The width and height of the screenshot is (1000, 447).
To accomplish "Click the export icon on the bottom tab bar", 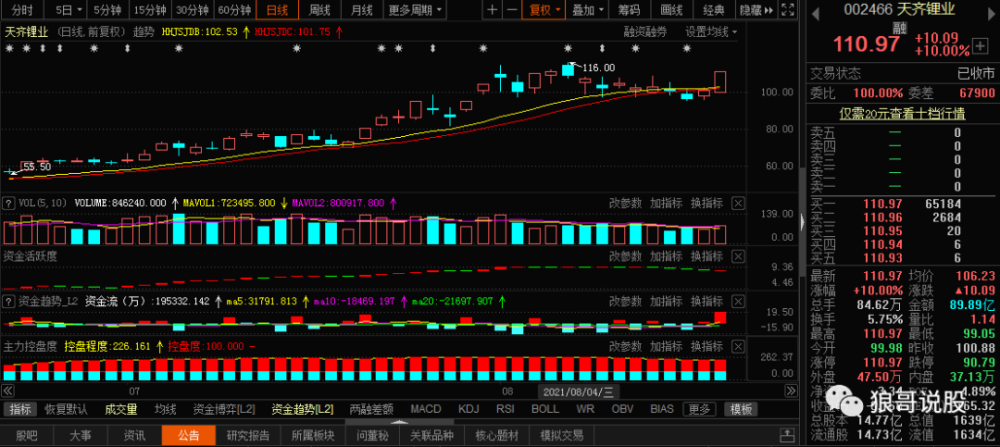I will [787, 436].
